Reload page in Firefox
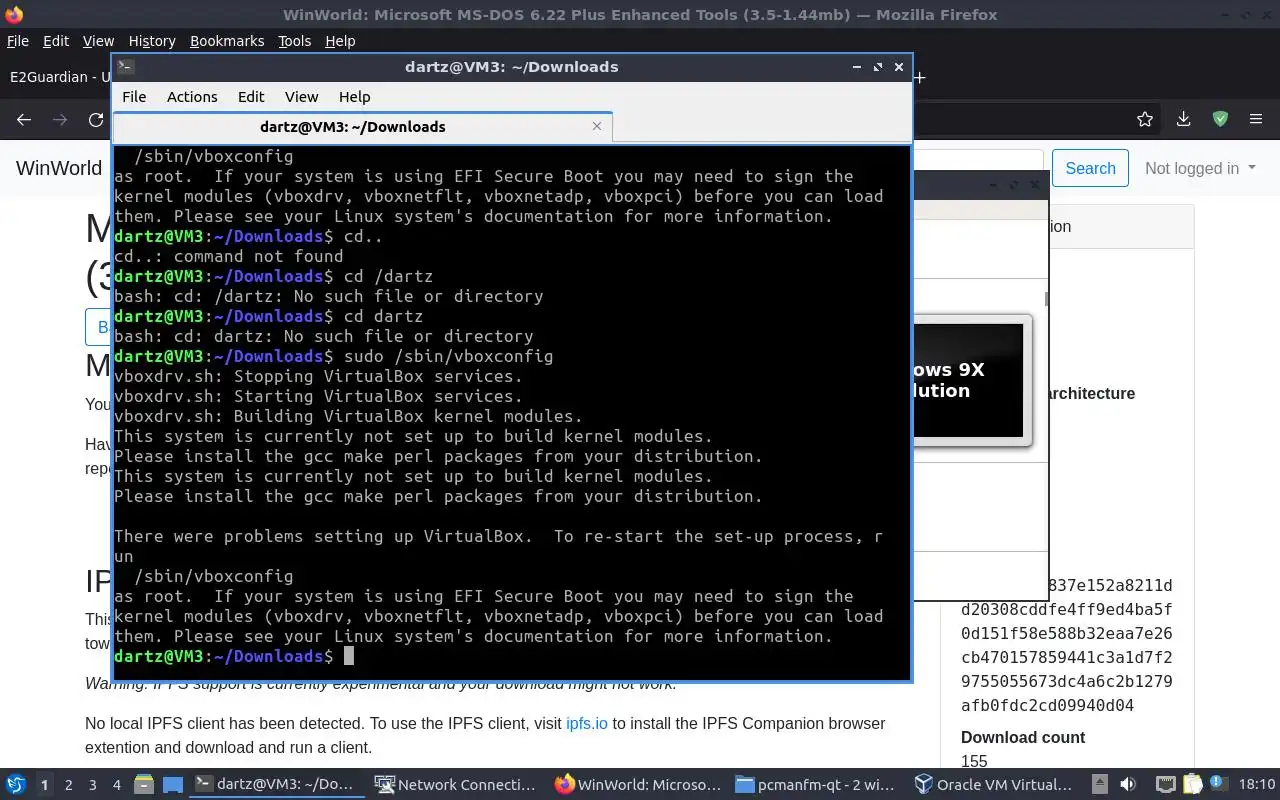The width and height of the screenshot is (1280, 800). pos(96,120)
